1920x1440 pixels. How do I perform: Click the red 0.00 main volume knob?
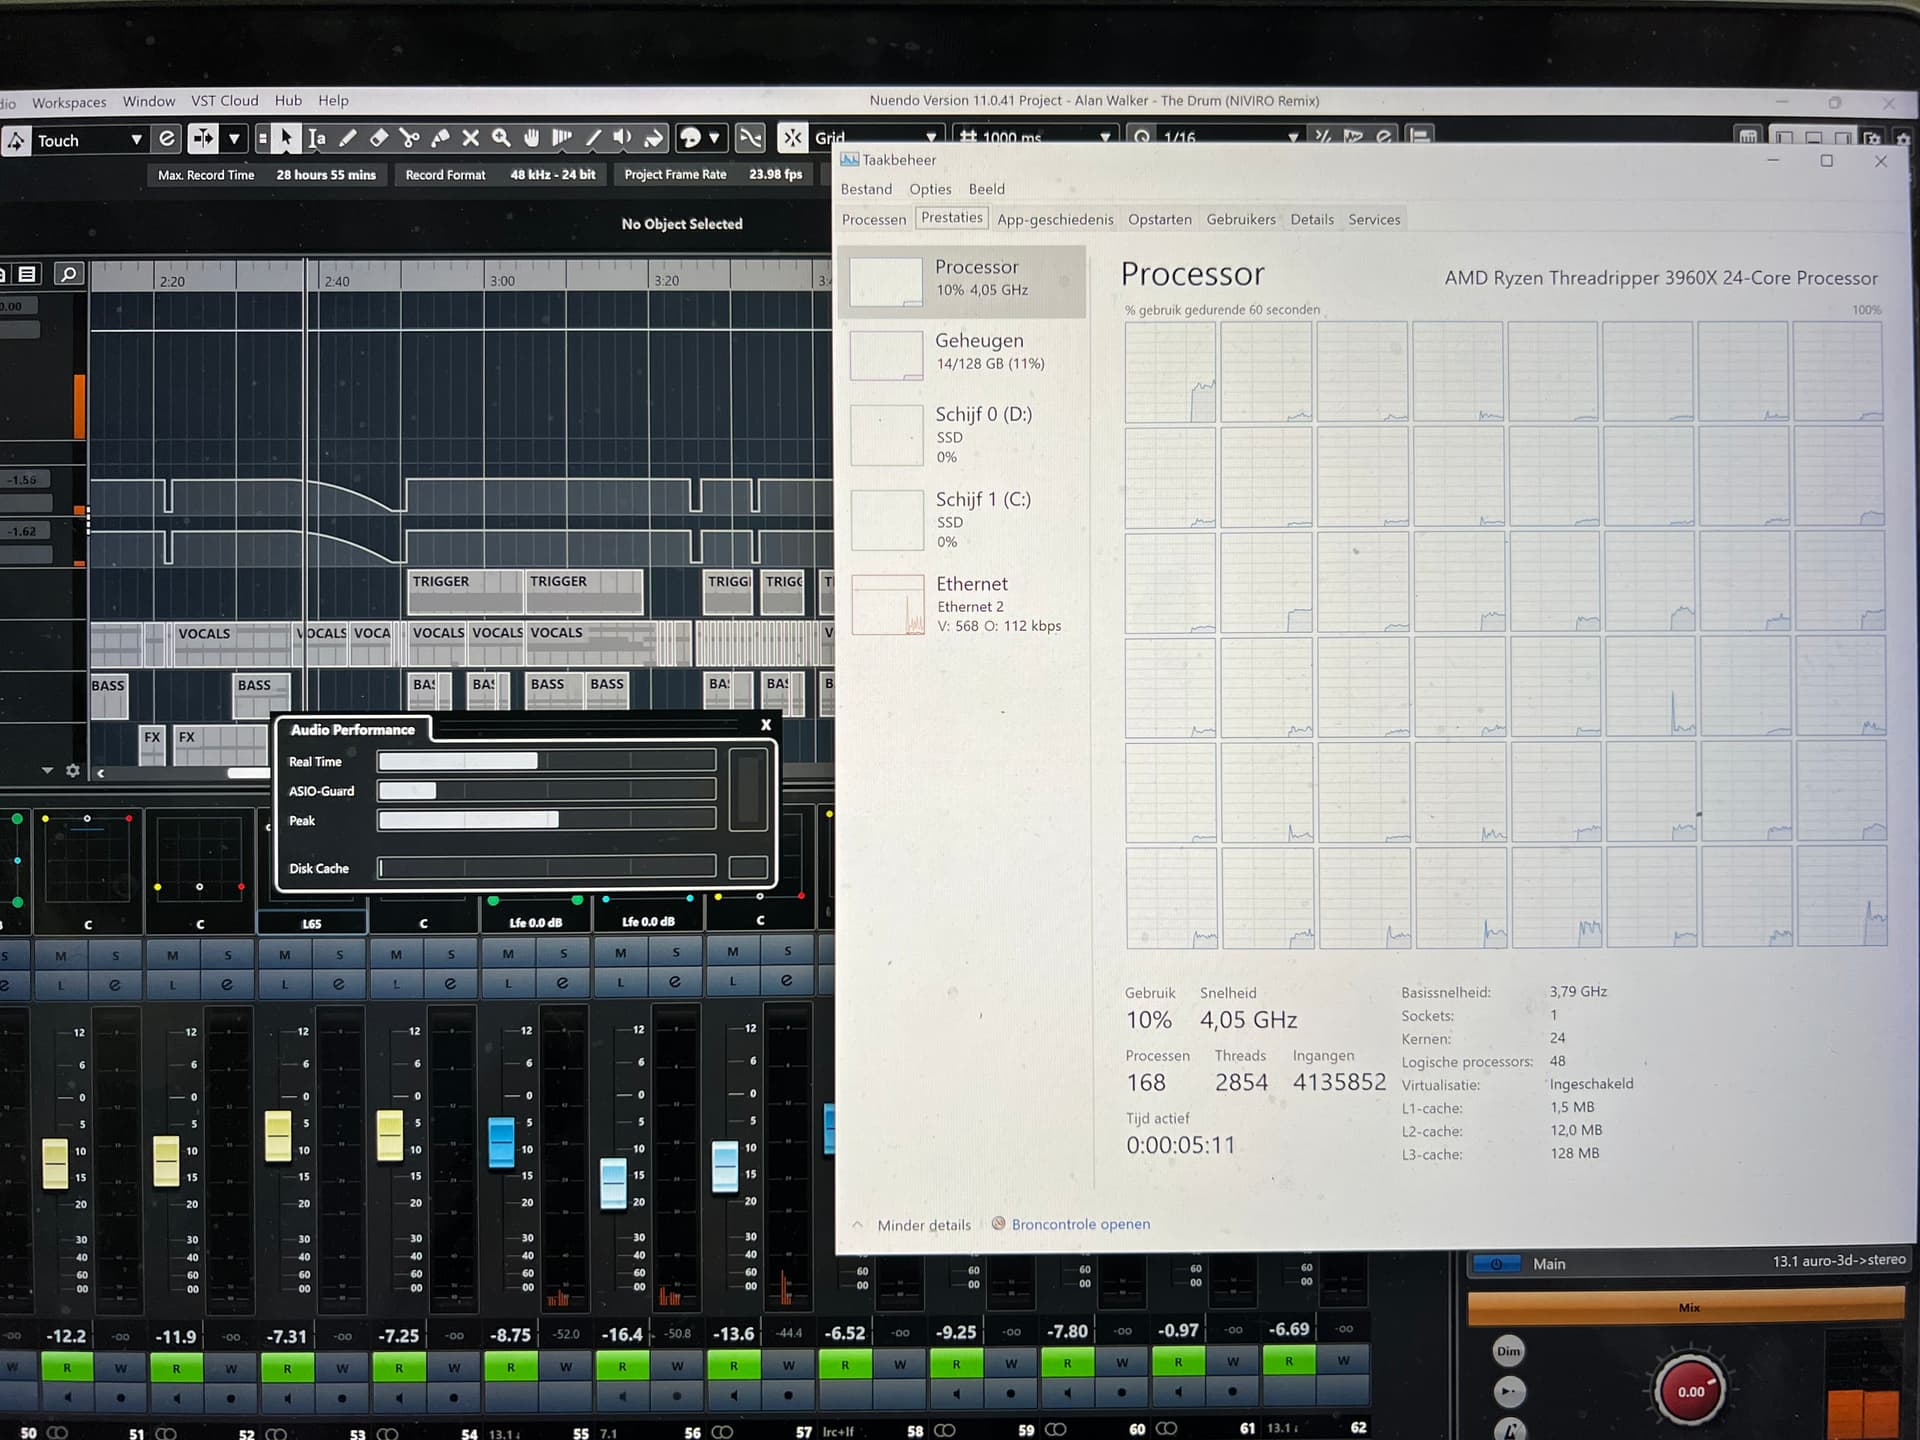pyautogui.click(x=1690, y=1391)
